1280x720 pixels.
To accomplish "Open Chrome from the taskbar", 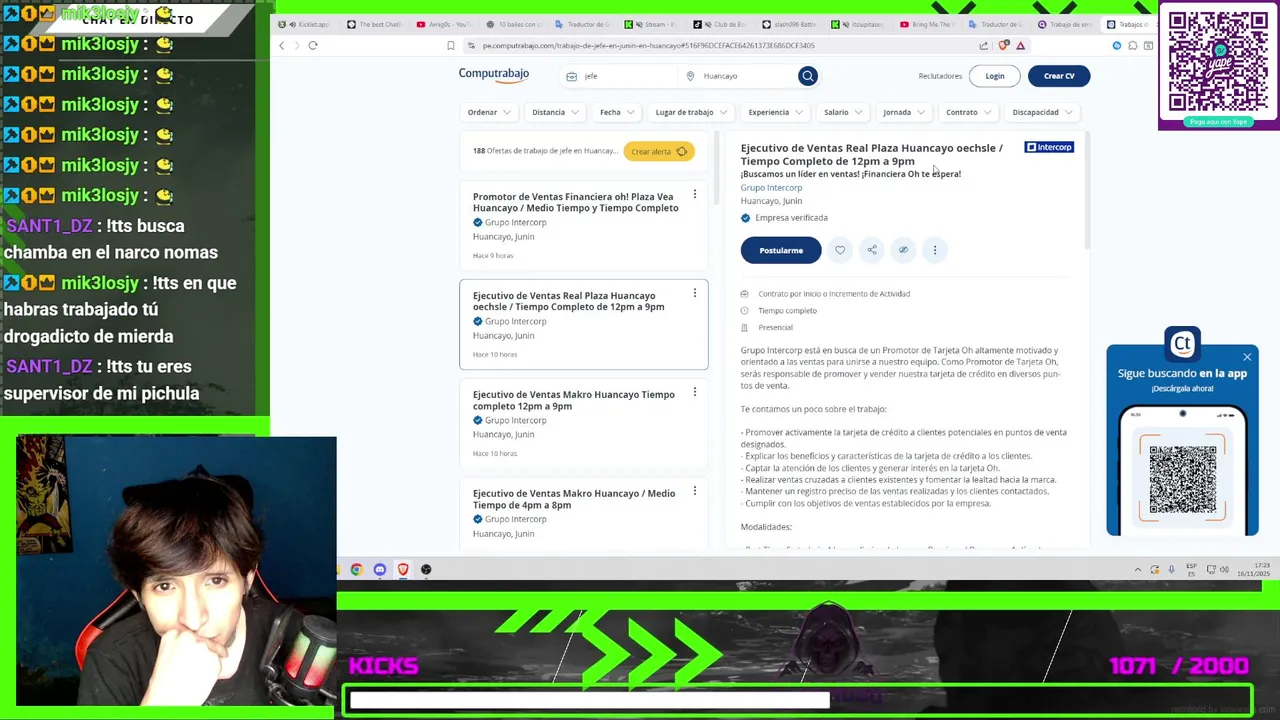I will pyautogui.click(x=356, y=570).
